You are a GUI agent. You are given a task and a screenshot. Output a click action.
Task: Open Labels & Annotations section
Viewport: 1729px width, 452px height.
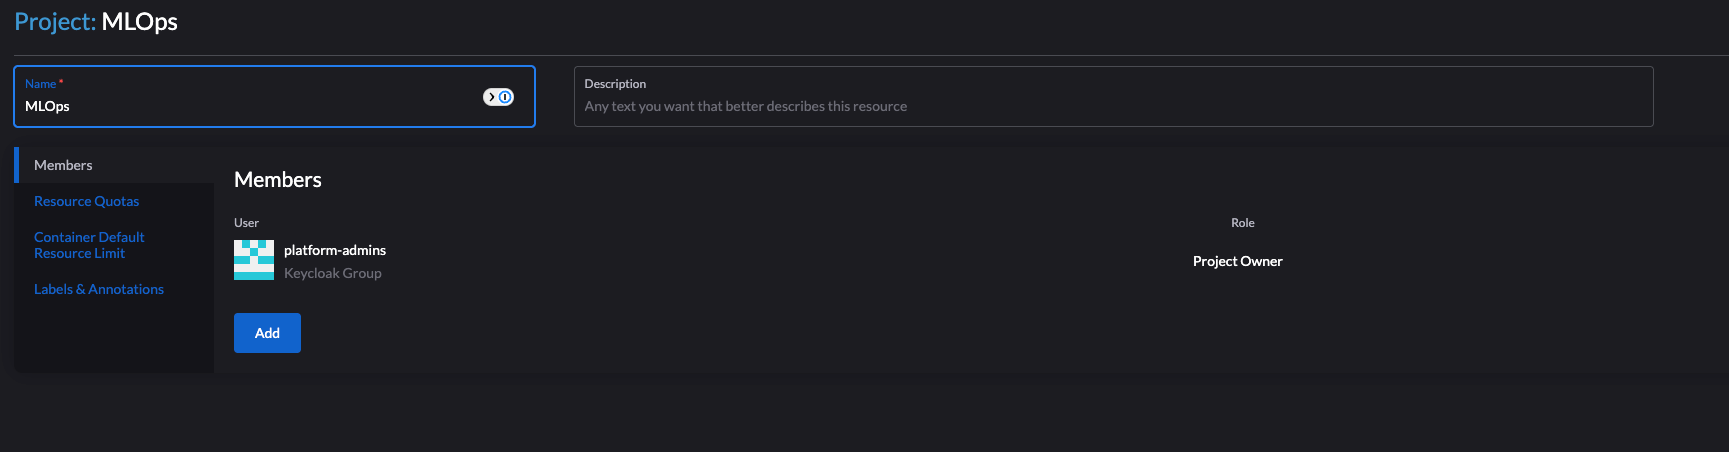click(99, 289)
